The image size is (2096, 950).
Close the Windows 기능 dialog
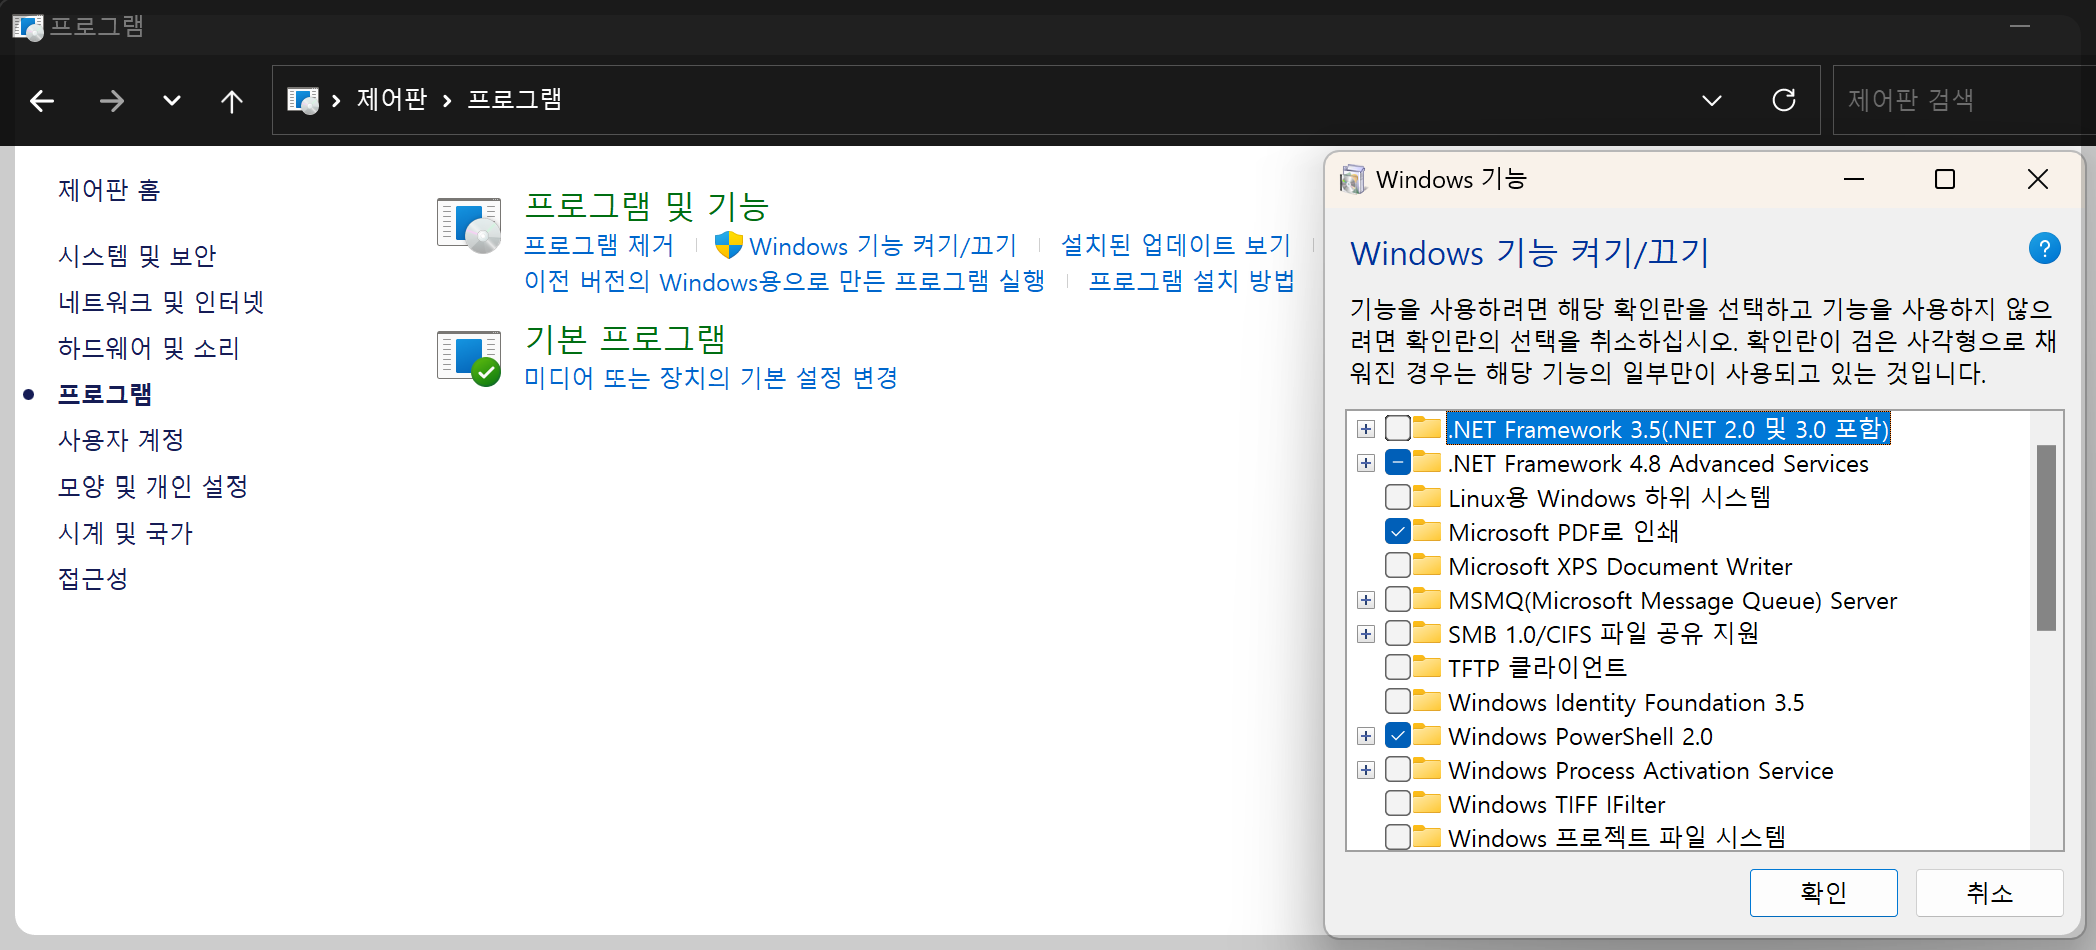click(x=2038, y=180)
